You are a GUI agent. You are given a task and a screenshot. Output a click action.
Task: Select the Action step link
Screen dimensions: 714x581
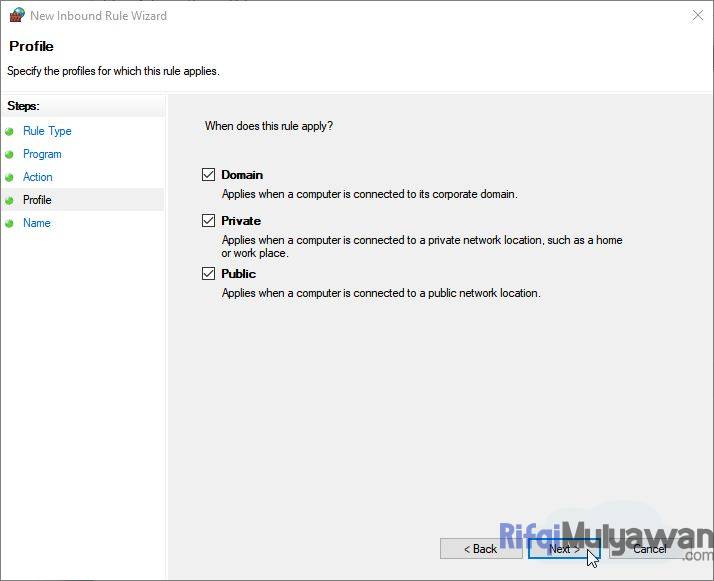coord(38,177)
